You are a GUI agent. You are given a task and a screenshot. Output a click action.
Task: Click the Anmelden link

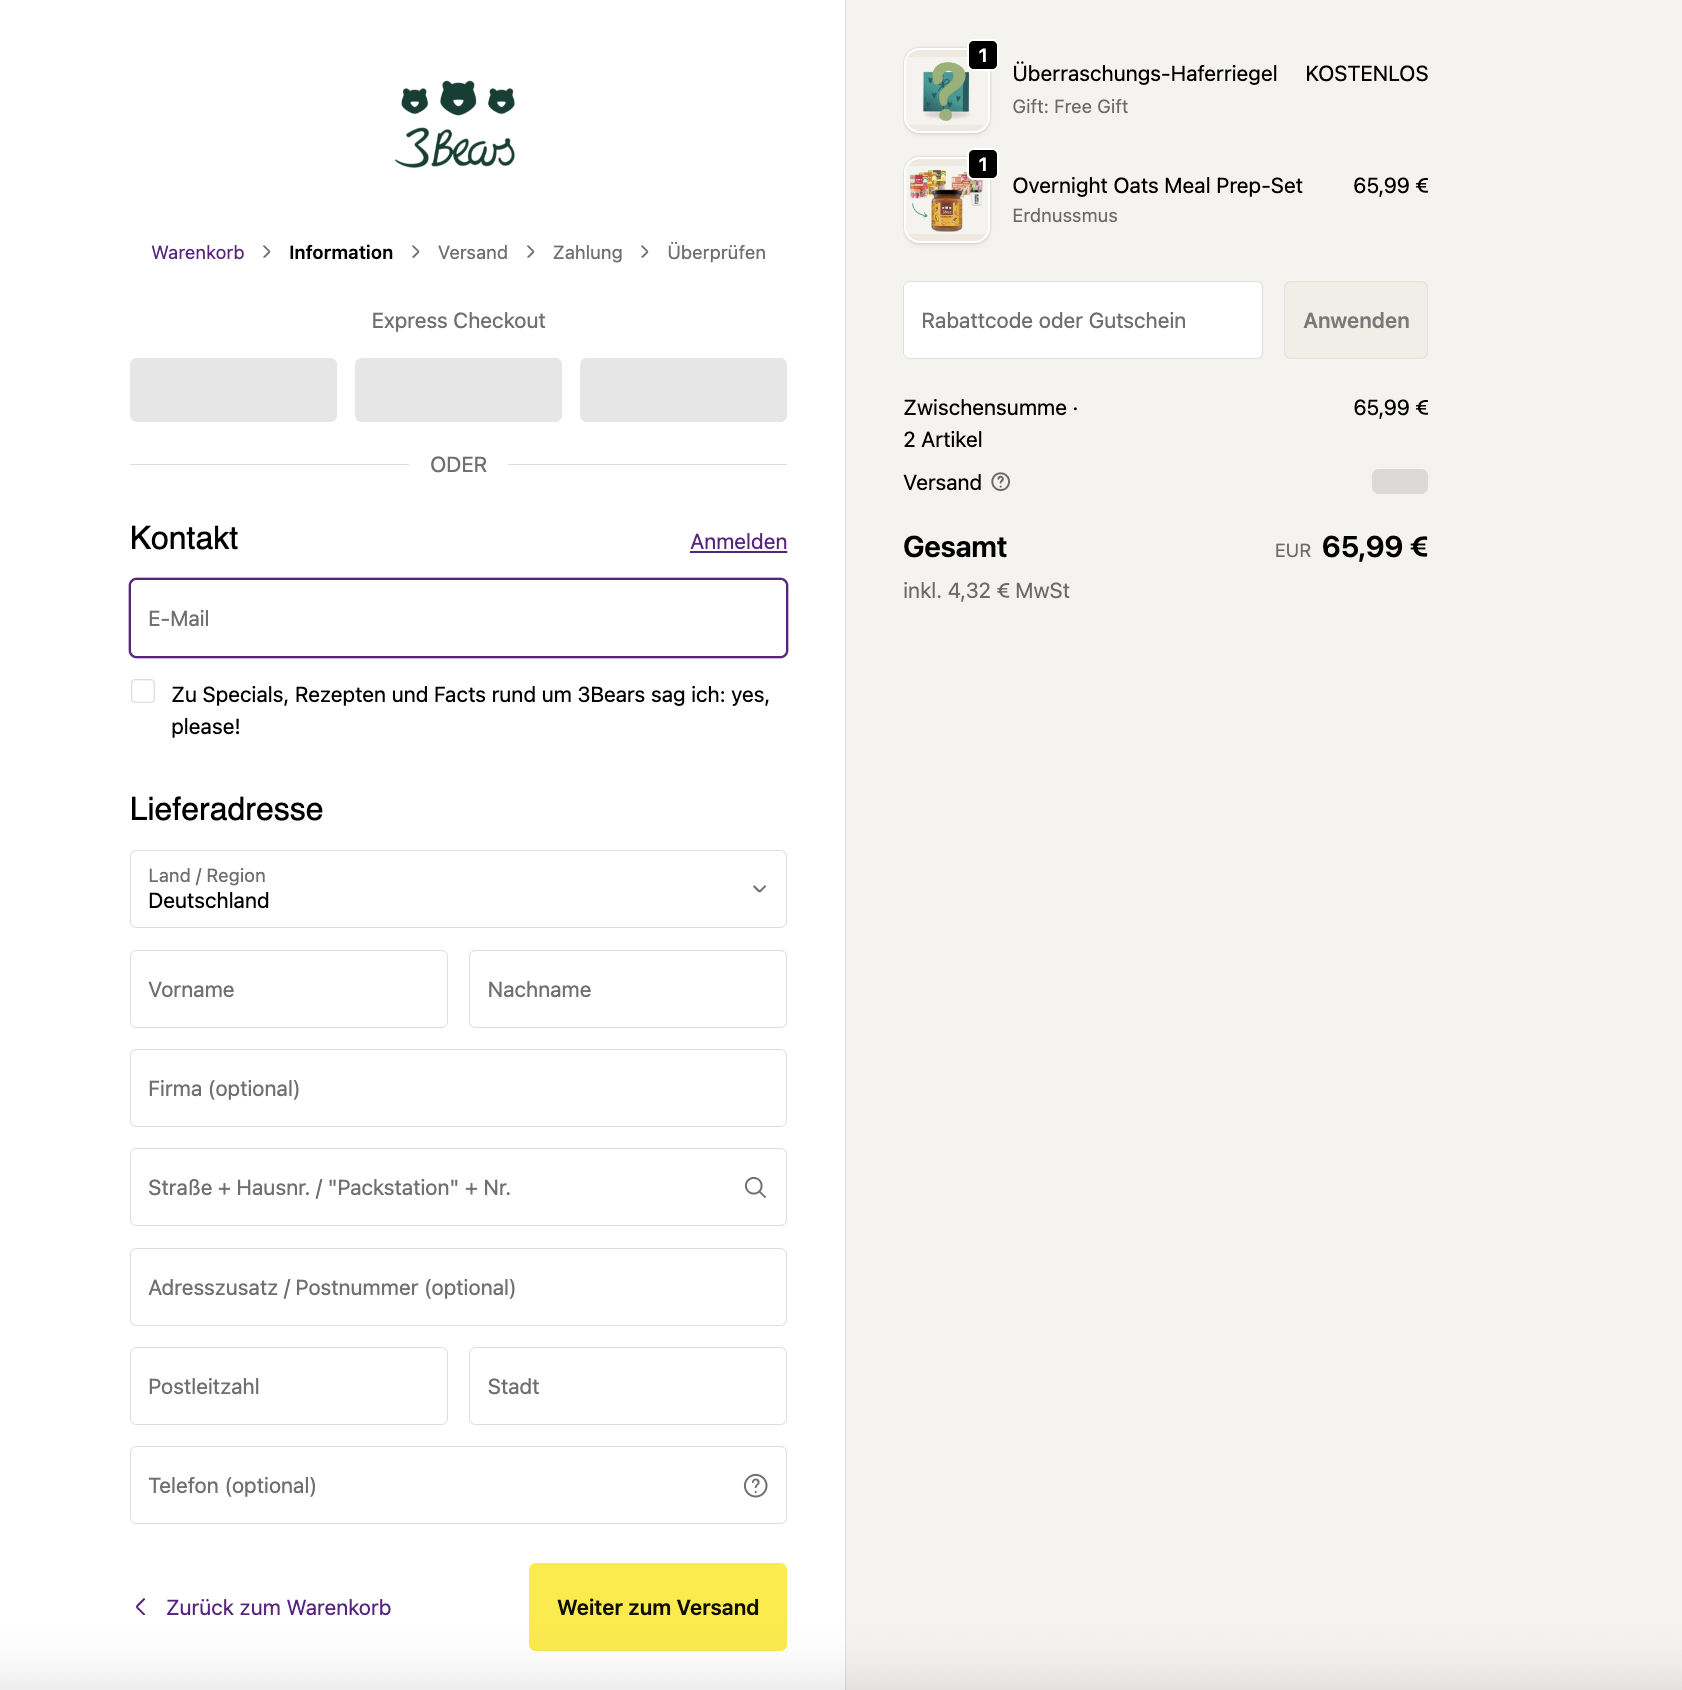coord(738,542)
